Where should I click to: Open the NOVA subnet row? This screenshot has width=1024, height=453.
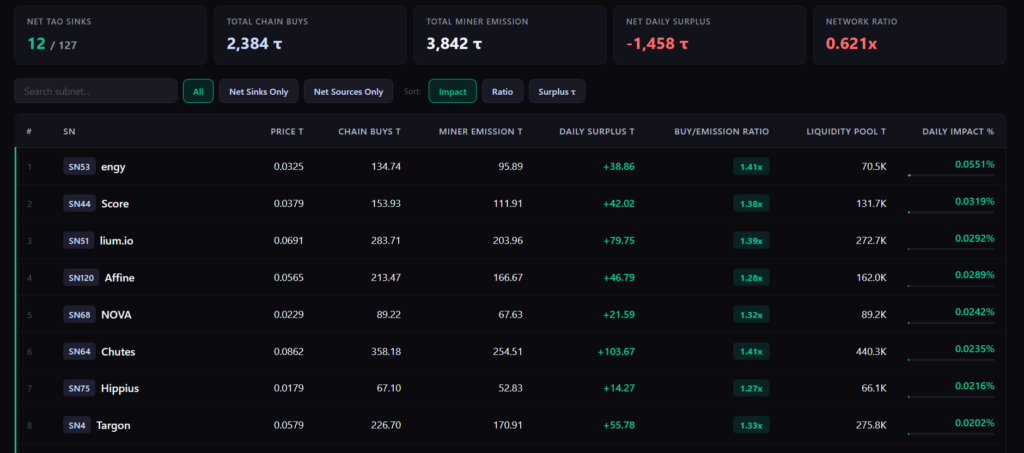[511, 315]
